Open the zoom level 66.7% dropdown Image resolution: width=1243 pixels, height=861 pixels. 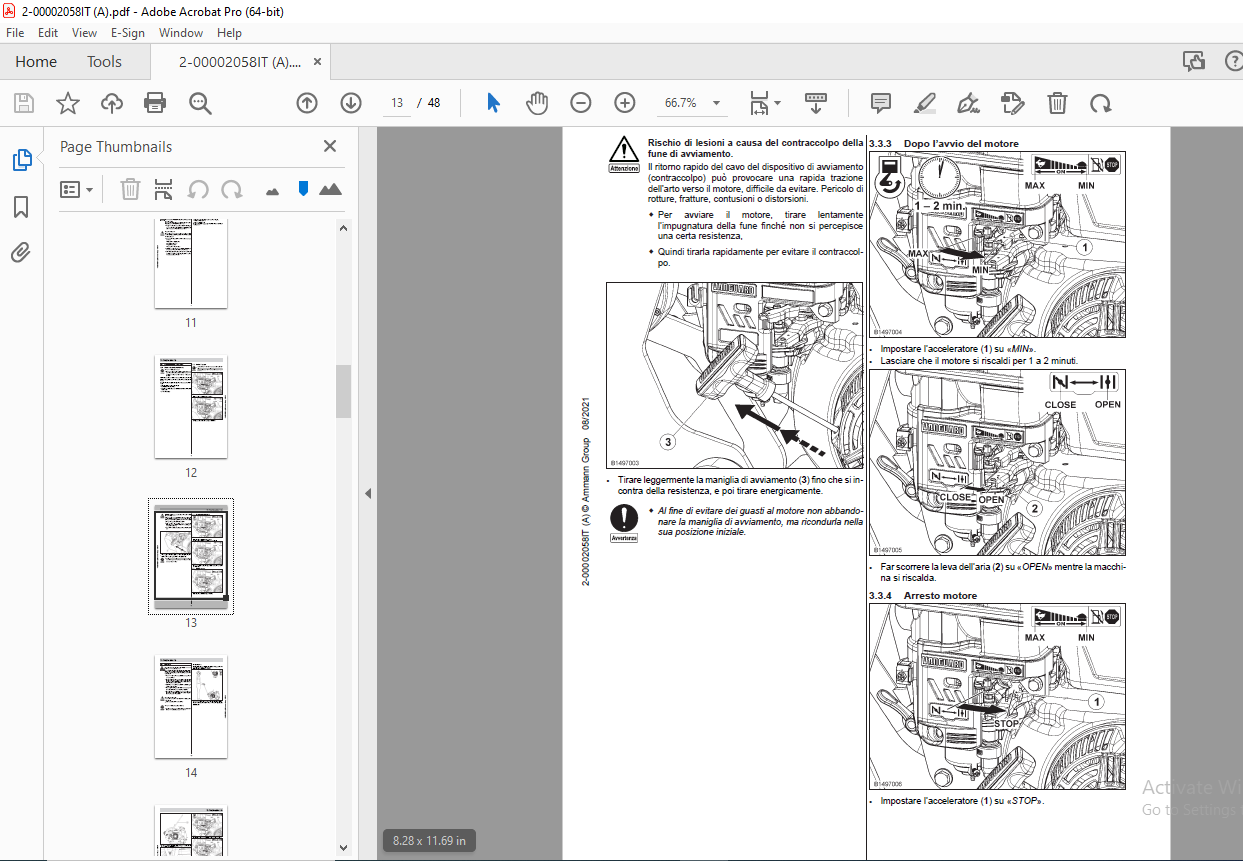coord(716,103)
